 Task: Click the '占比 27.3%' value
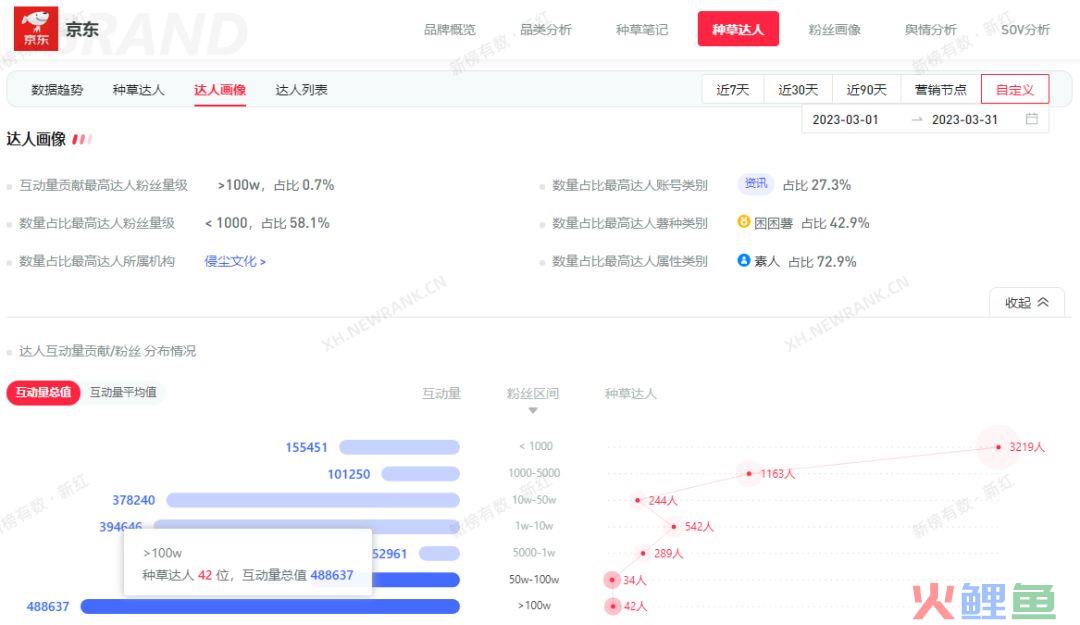[x=817, y=185]
